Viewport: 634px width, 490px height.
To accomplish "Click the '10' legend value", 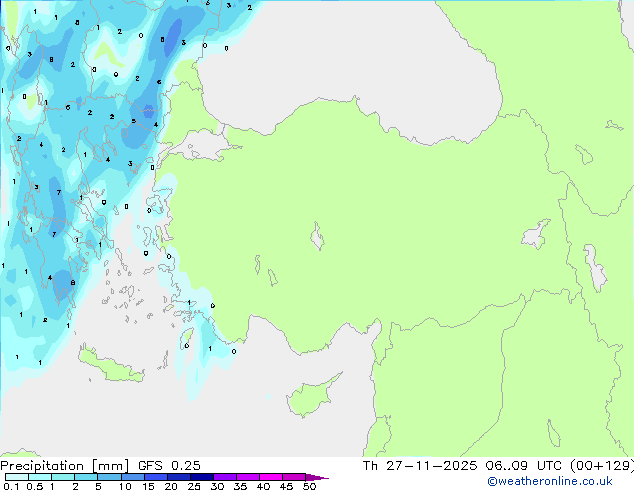I will 125,486.
